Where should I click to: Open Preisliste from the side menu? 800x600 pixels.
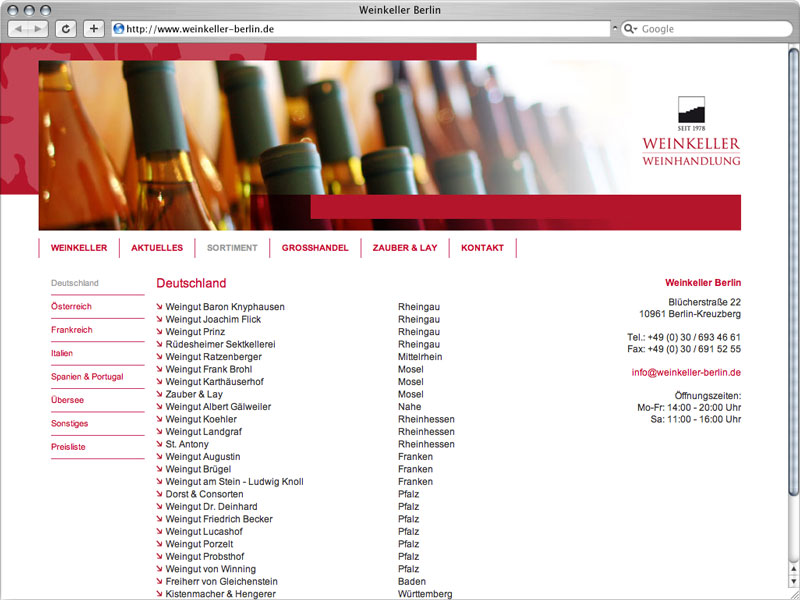coord(68,447)
